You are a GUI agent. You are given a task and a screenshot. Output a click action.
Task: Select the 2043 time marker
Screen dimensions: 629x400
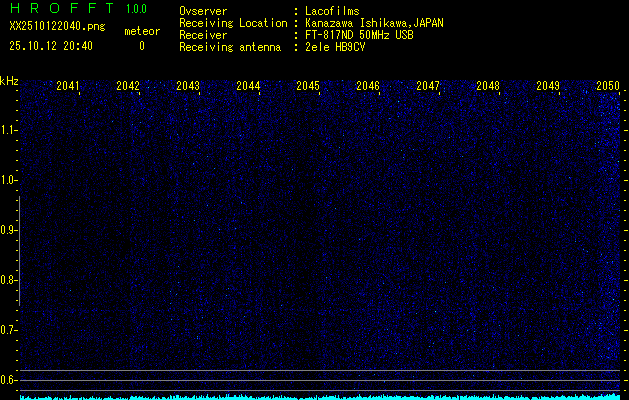pos(188,87)
